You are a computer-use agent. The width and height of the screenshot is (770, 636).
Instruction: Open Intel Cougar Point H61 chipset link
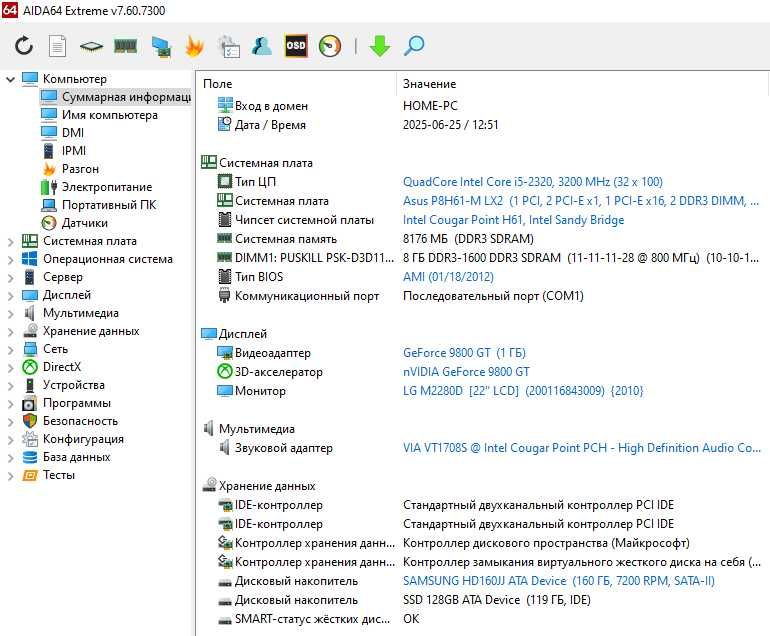coord(513,220)
